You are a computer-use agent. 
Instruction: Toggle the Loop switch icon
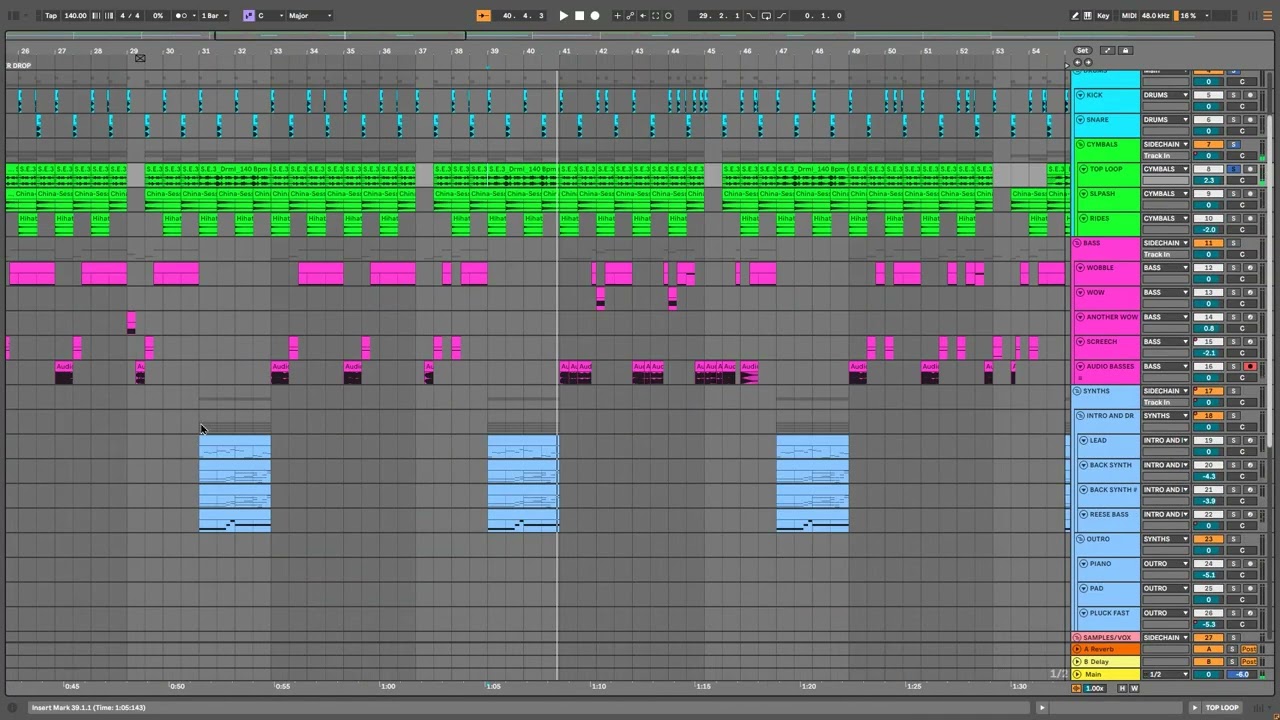766,15
